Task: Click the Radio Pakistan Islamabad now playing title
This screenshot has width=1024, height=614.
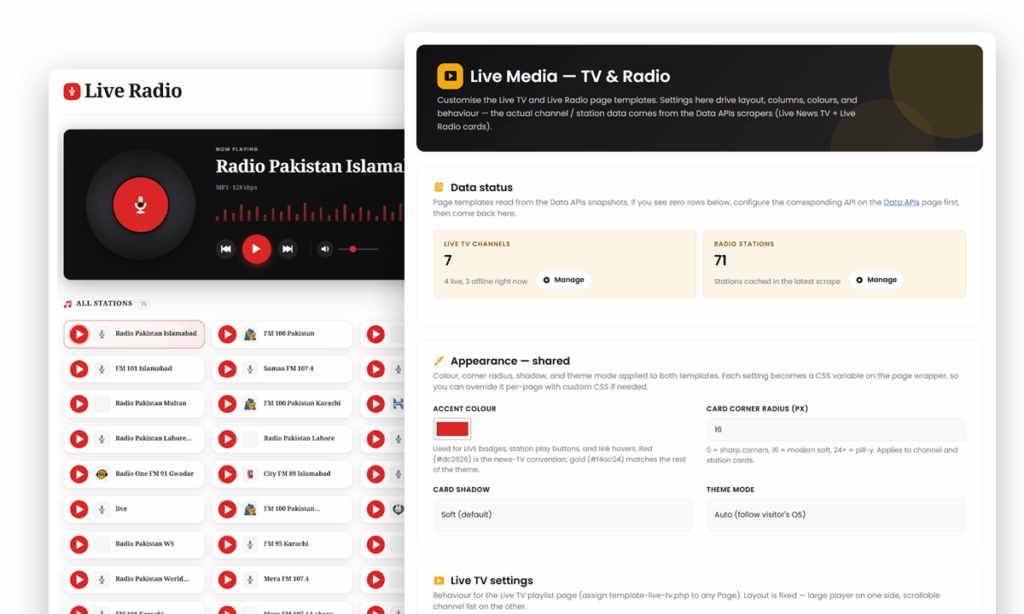Action: (x=310, y=167)
